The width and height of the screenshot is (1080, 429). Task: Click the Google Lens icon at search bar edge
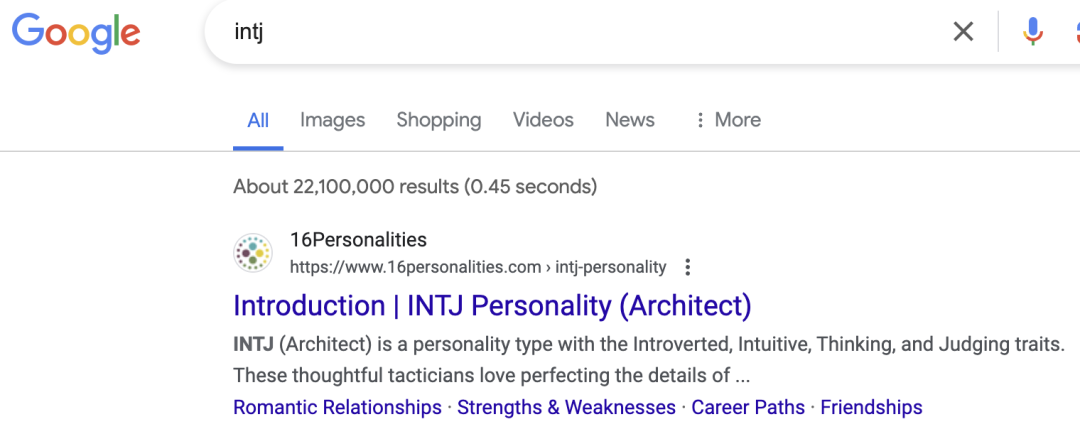[1076, 31]
